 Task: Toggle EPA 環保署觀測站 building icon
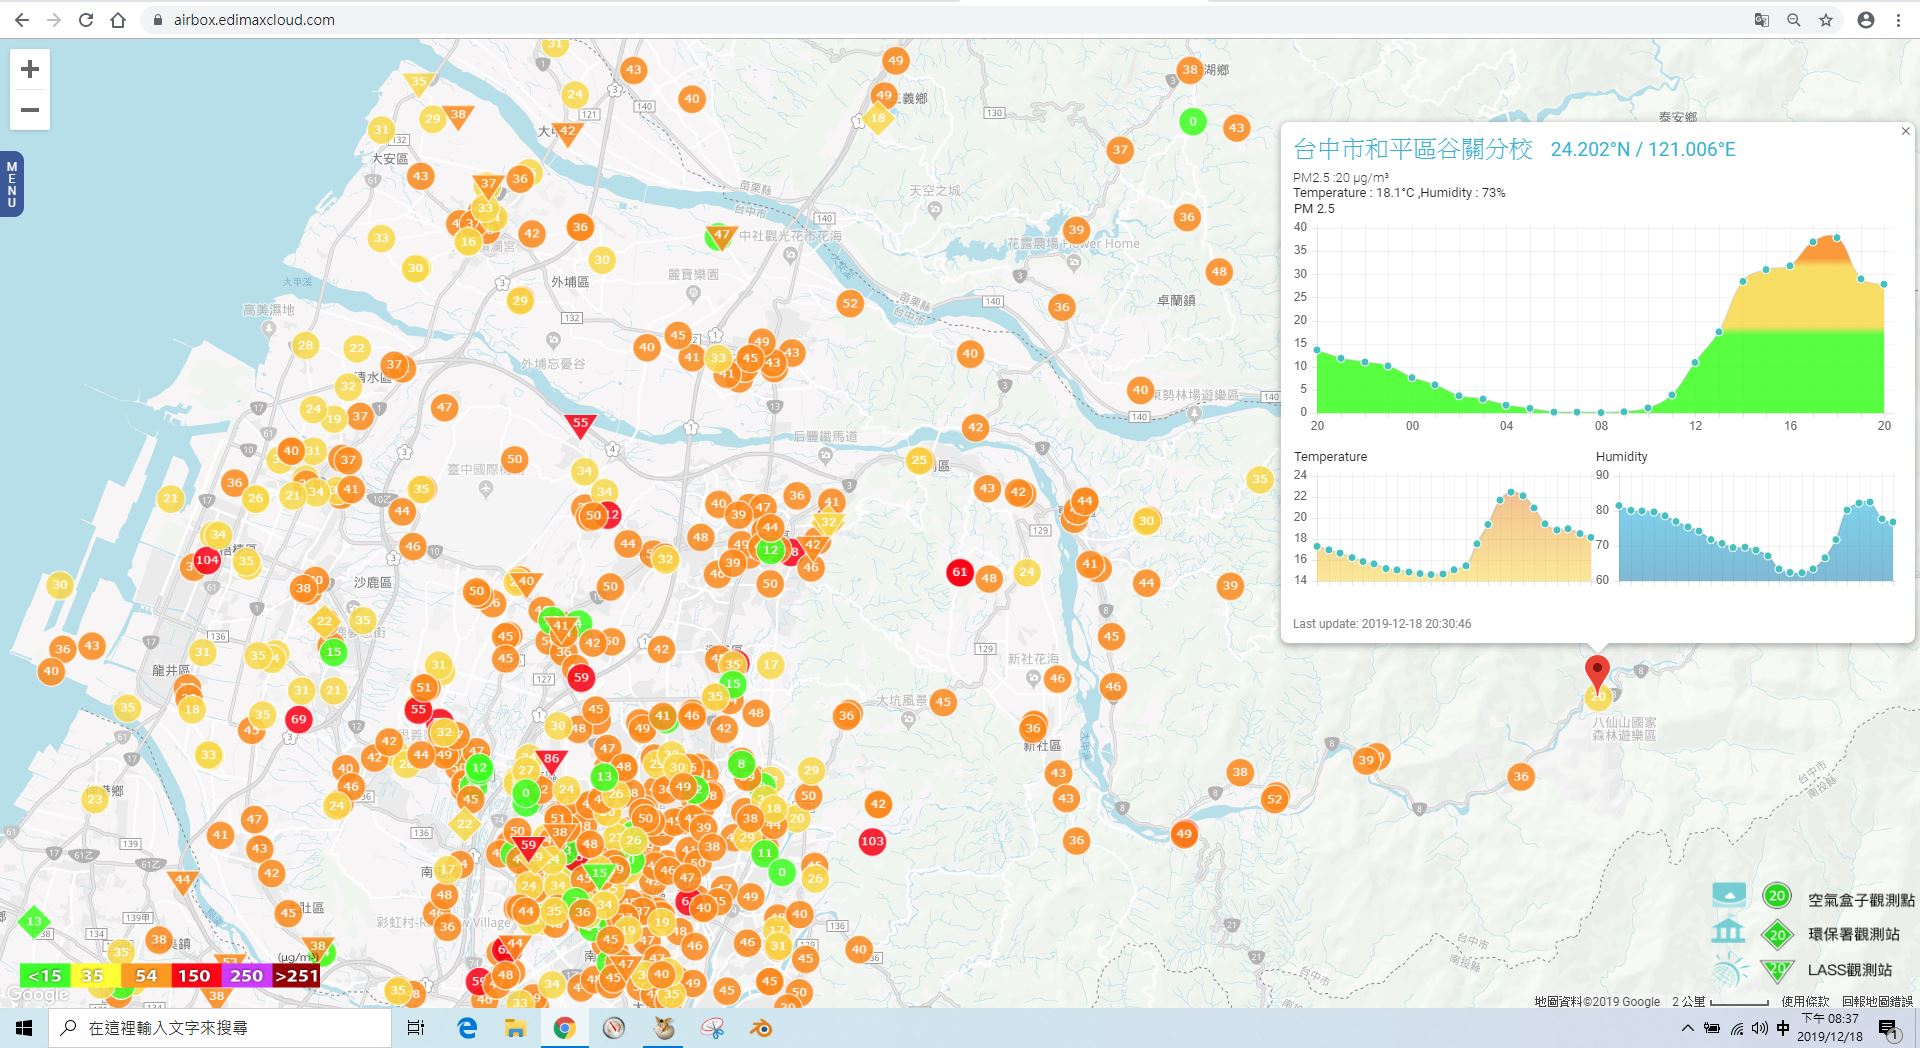click(1729, 932)
